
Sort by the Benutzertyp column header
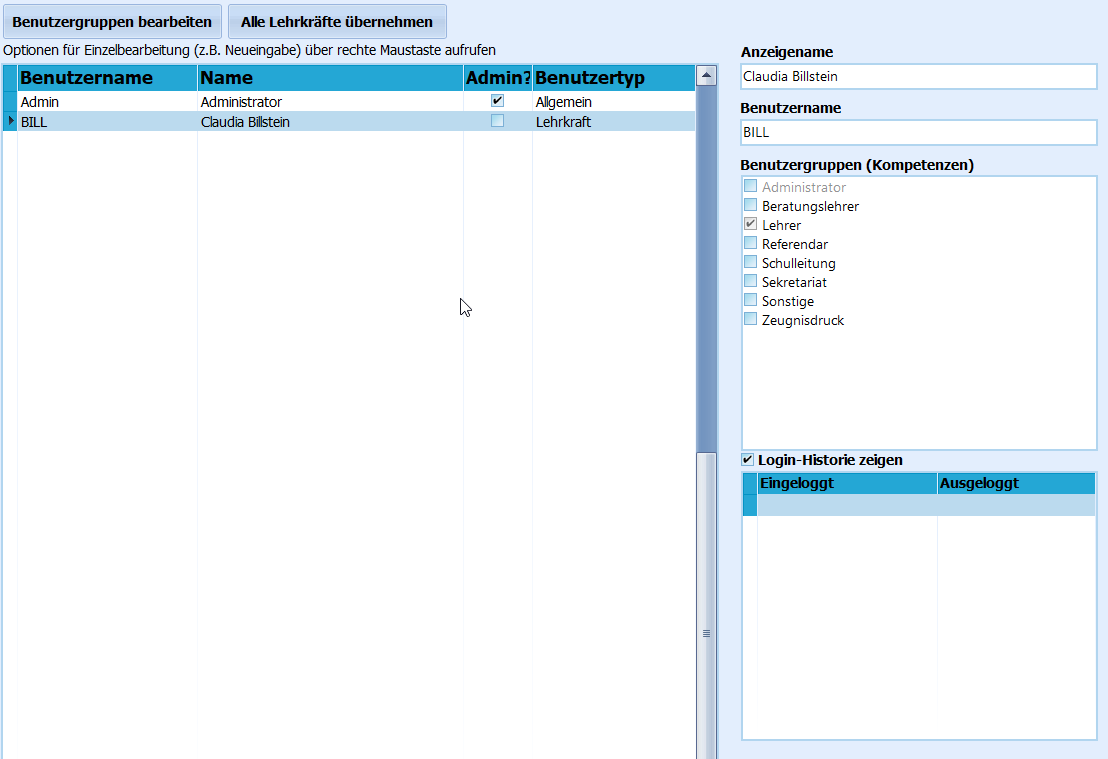pos(613,78)
